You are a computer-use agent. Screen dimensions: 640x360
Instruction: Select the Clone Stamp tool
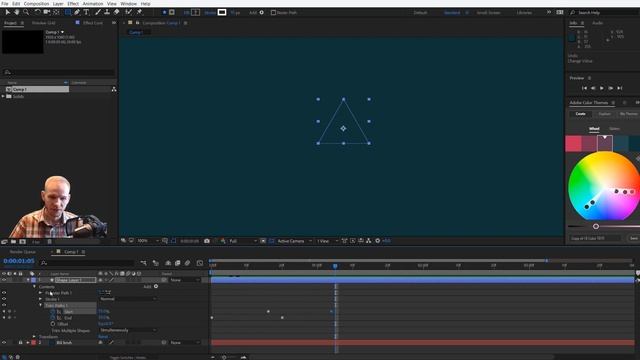tap(107, 12)
